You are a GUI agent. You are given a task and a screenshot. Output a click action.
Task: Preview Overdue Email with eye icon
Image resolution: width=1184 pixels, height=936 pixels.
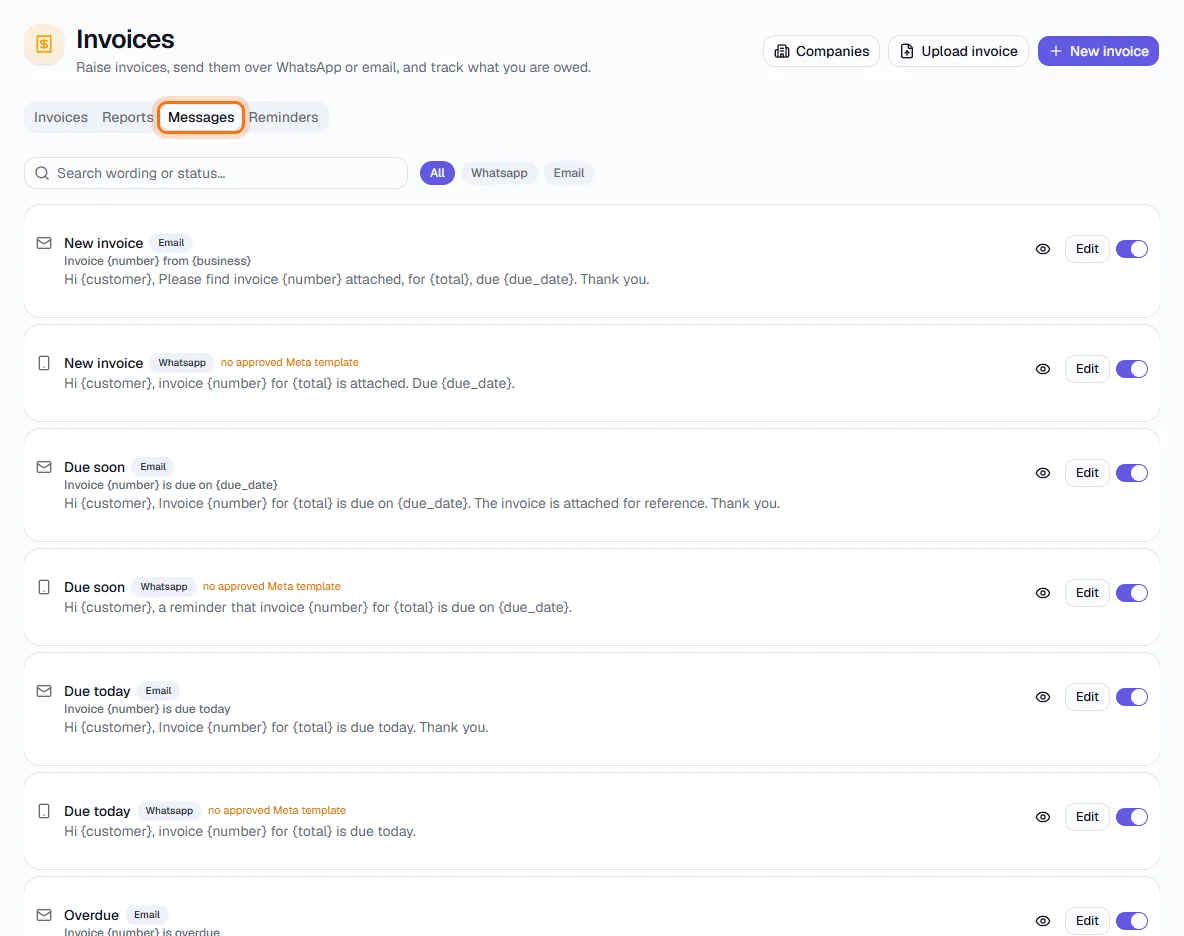1043,922
